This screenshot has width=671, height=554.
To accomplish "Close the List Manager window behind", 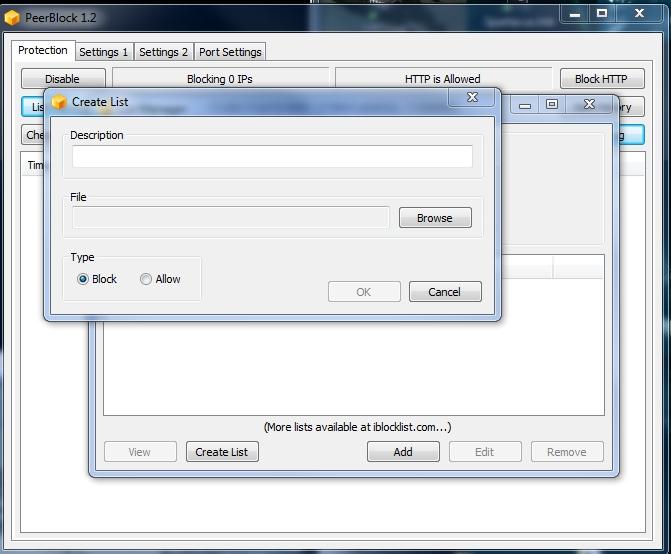I will tap(589, 104).
